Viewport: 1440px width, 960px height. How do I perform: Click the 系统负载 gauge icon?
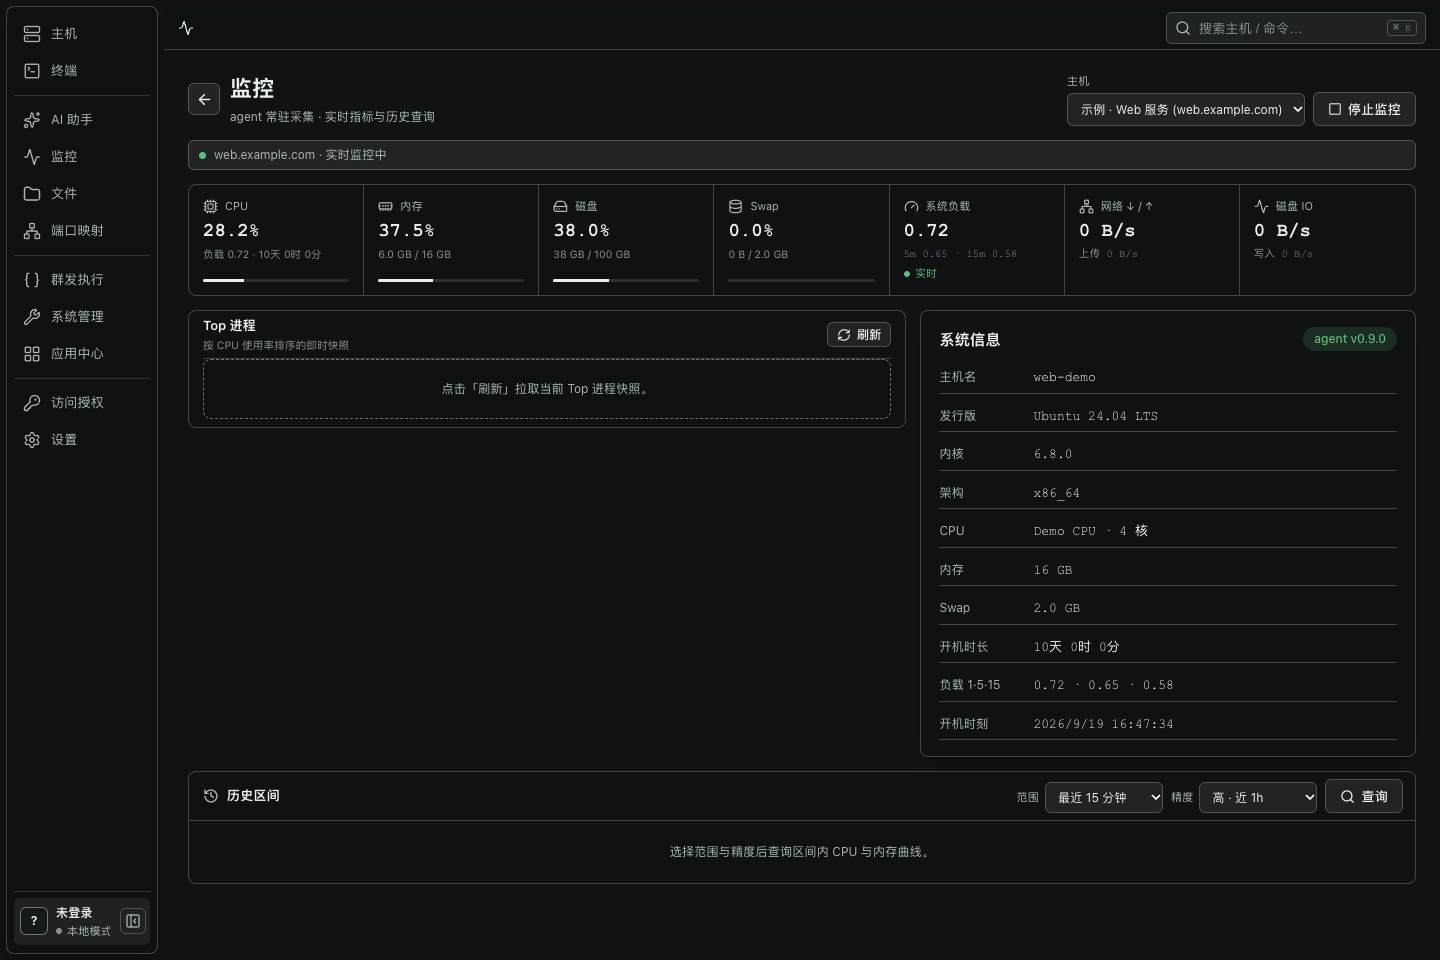click(x=911, y=206)
